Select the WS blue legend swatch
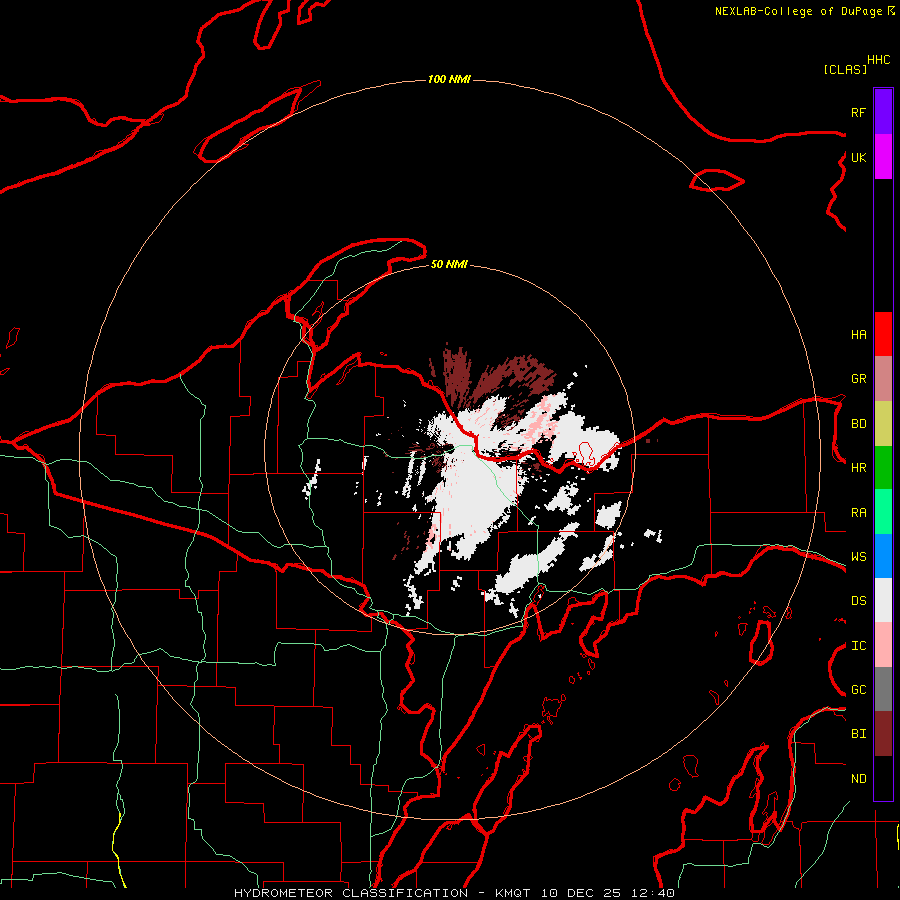 883,556
